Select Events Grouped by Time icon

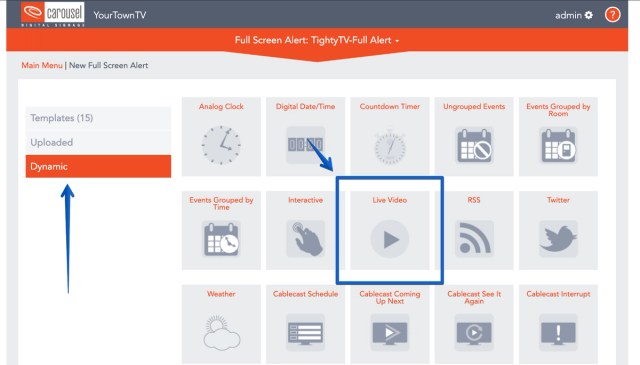[221, 239]
